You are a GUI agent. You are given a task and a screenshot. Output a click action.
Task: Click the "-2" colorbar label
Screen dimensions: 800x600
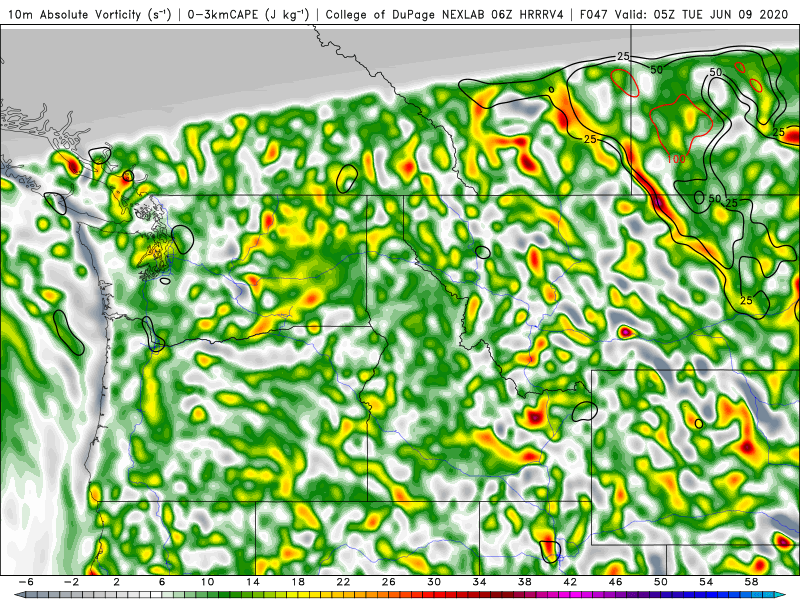pos(71,582)
